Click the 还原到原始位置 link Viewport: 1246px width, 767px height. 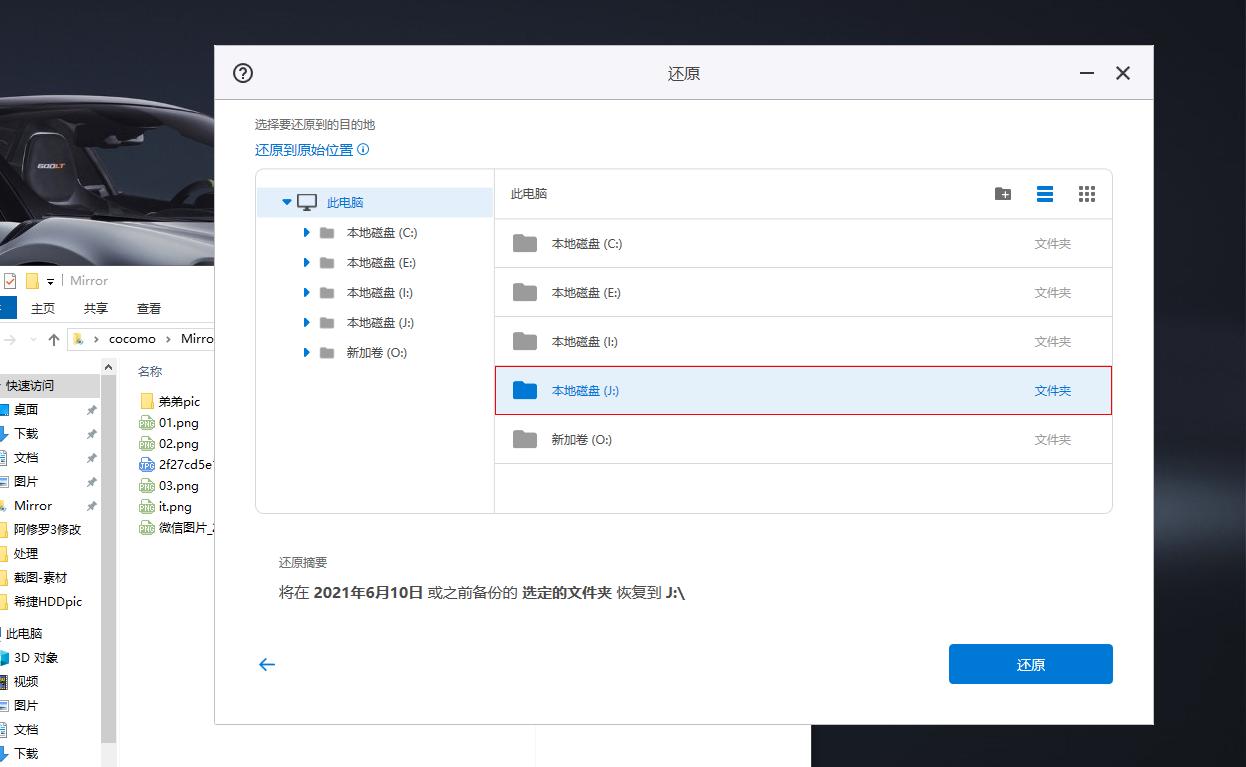point(305,148)
